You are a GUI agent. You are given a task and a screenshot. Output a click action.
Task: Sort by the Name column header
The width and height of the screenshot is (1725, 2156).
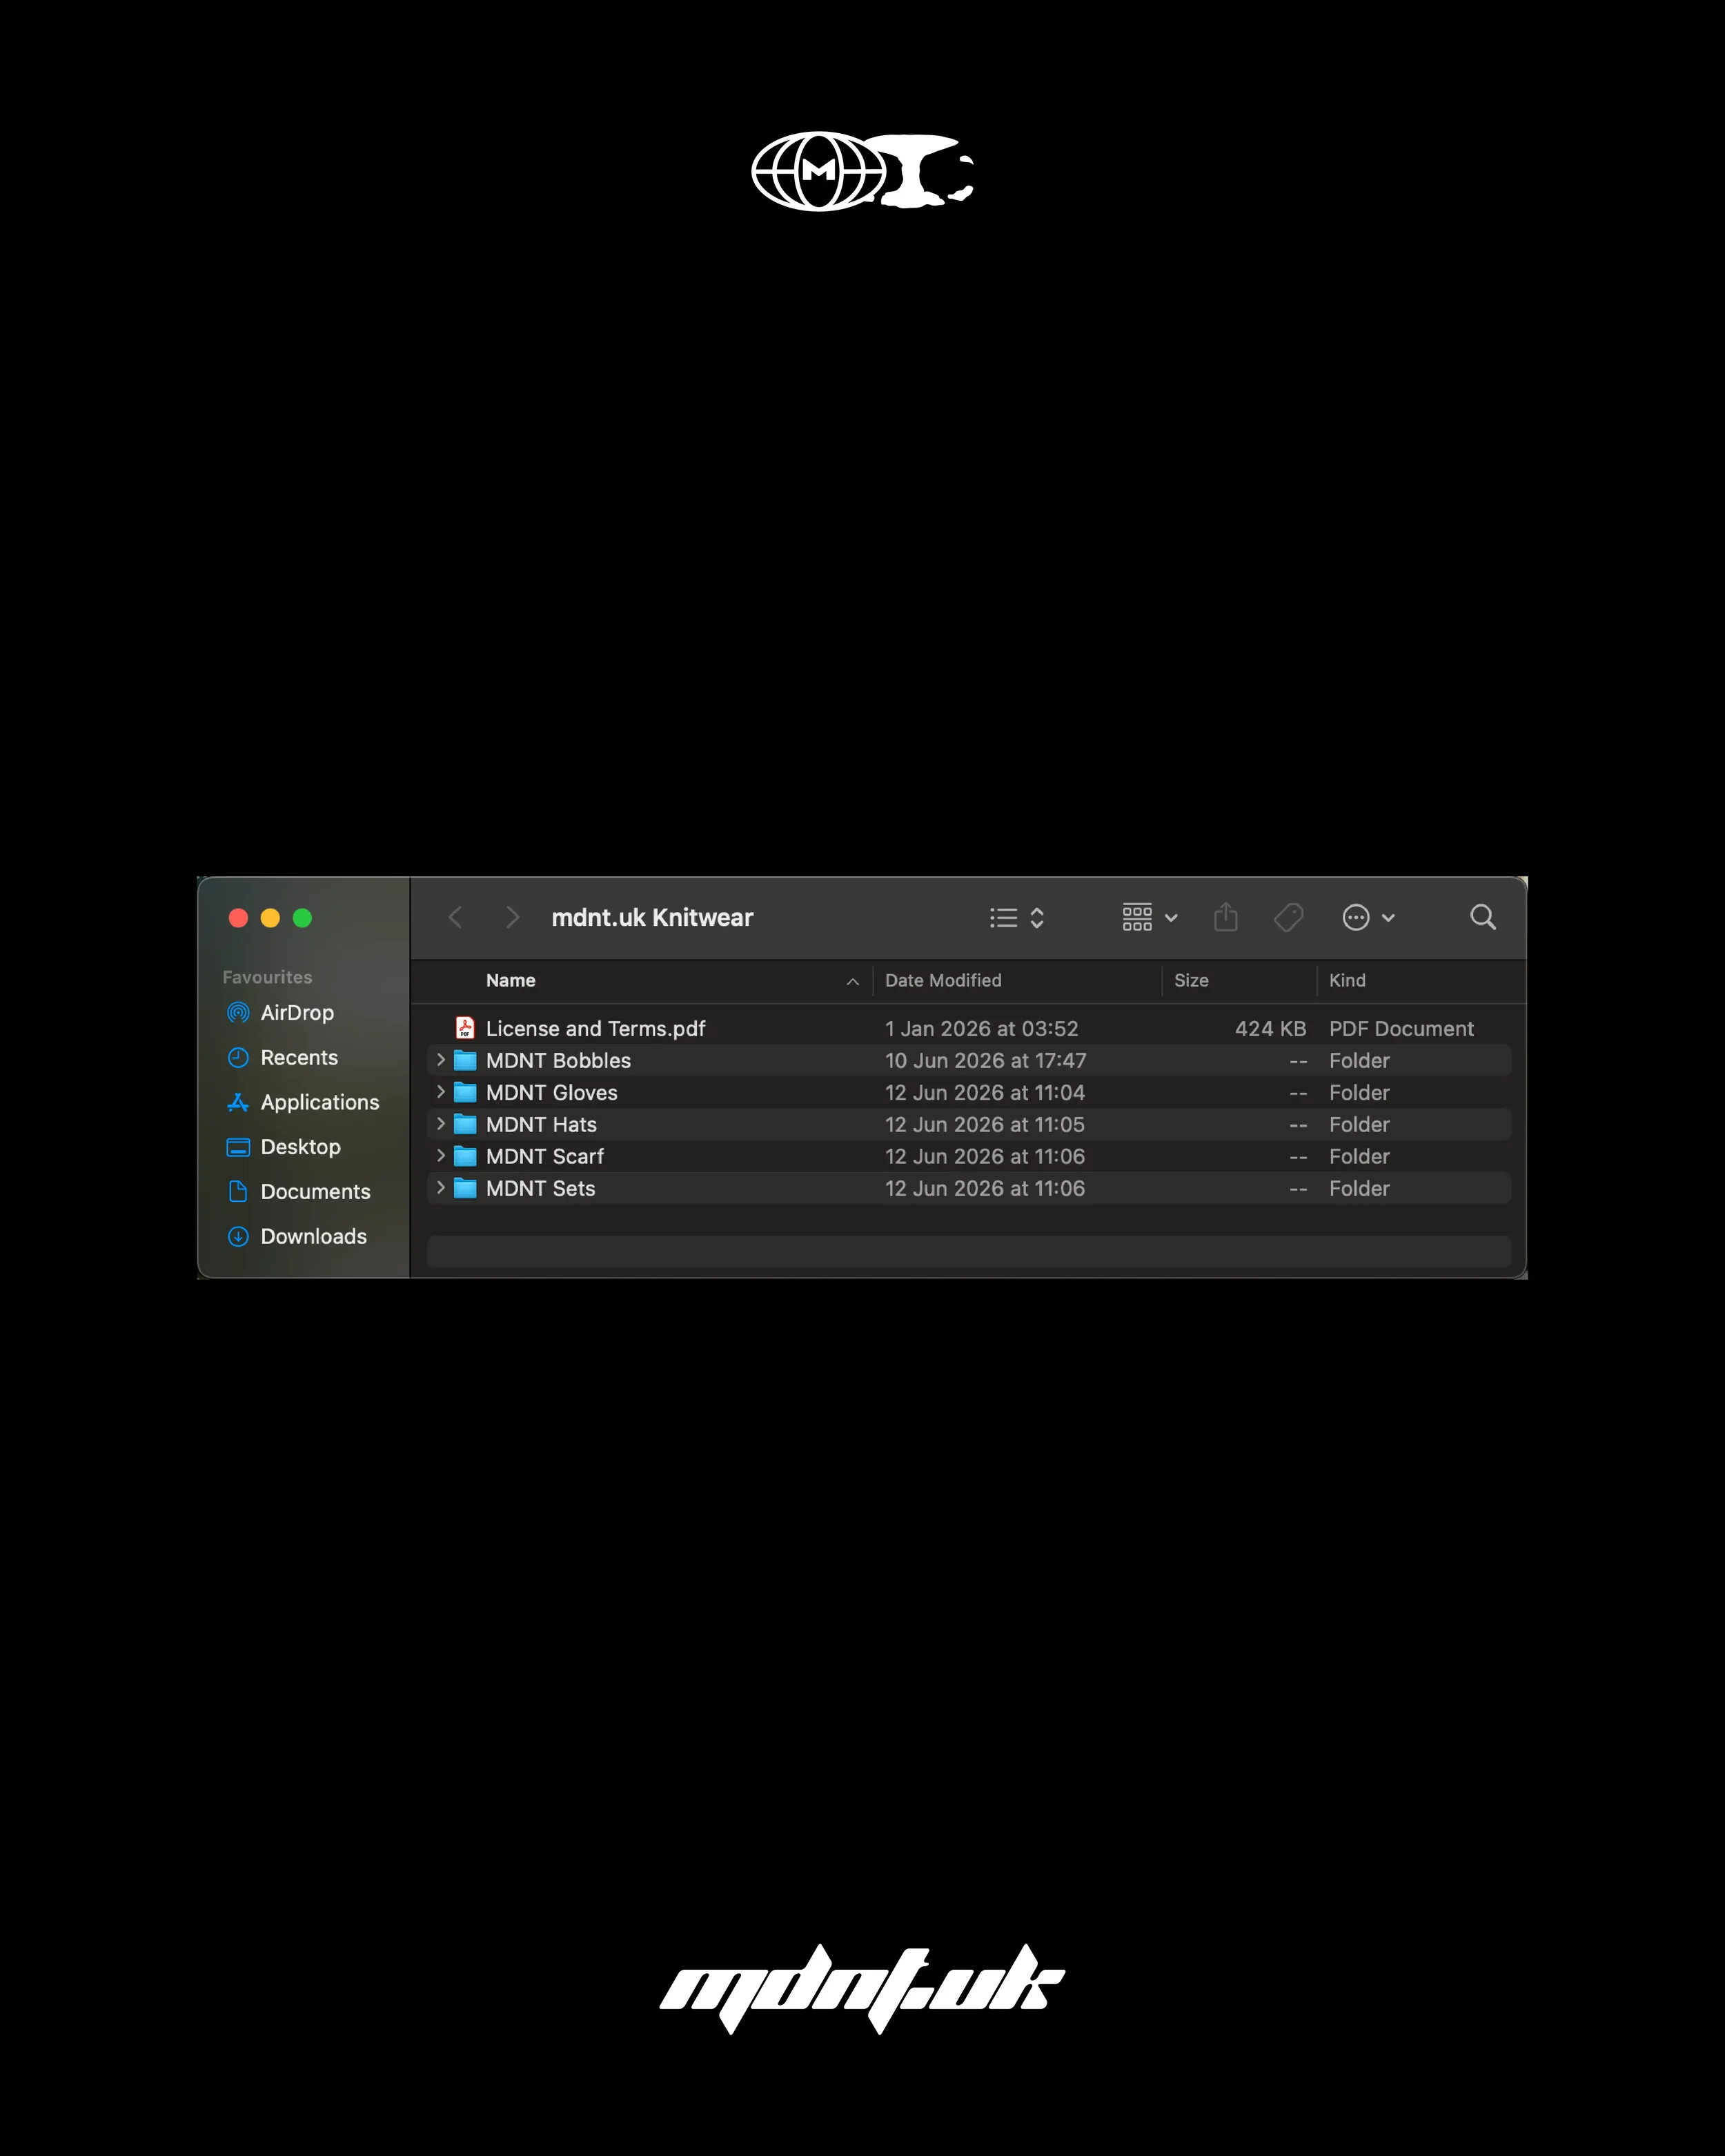point(511,981)
